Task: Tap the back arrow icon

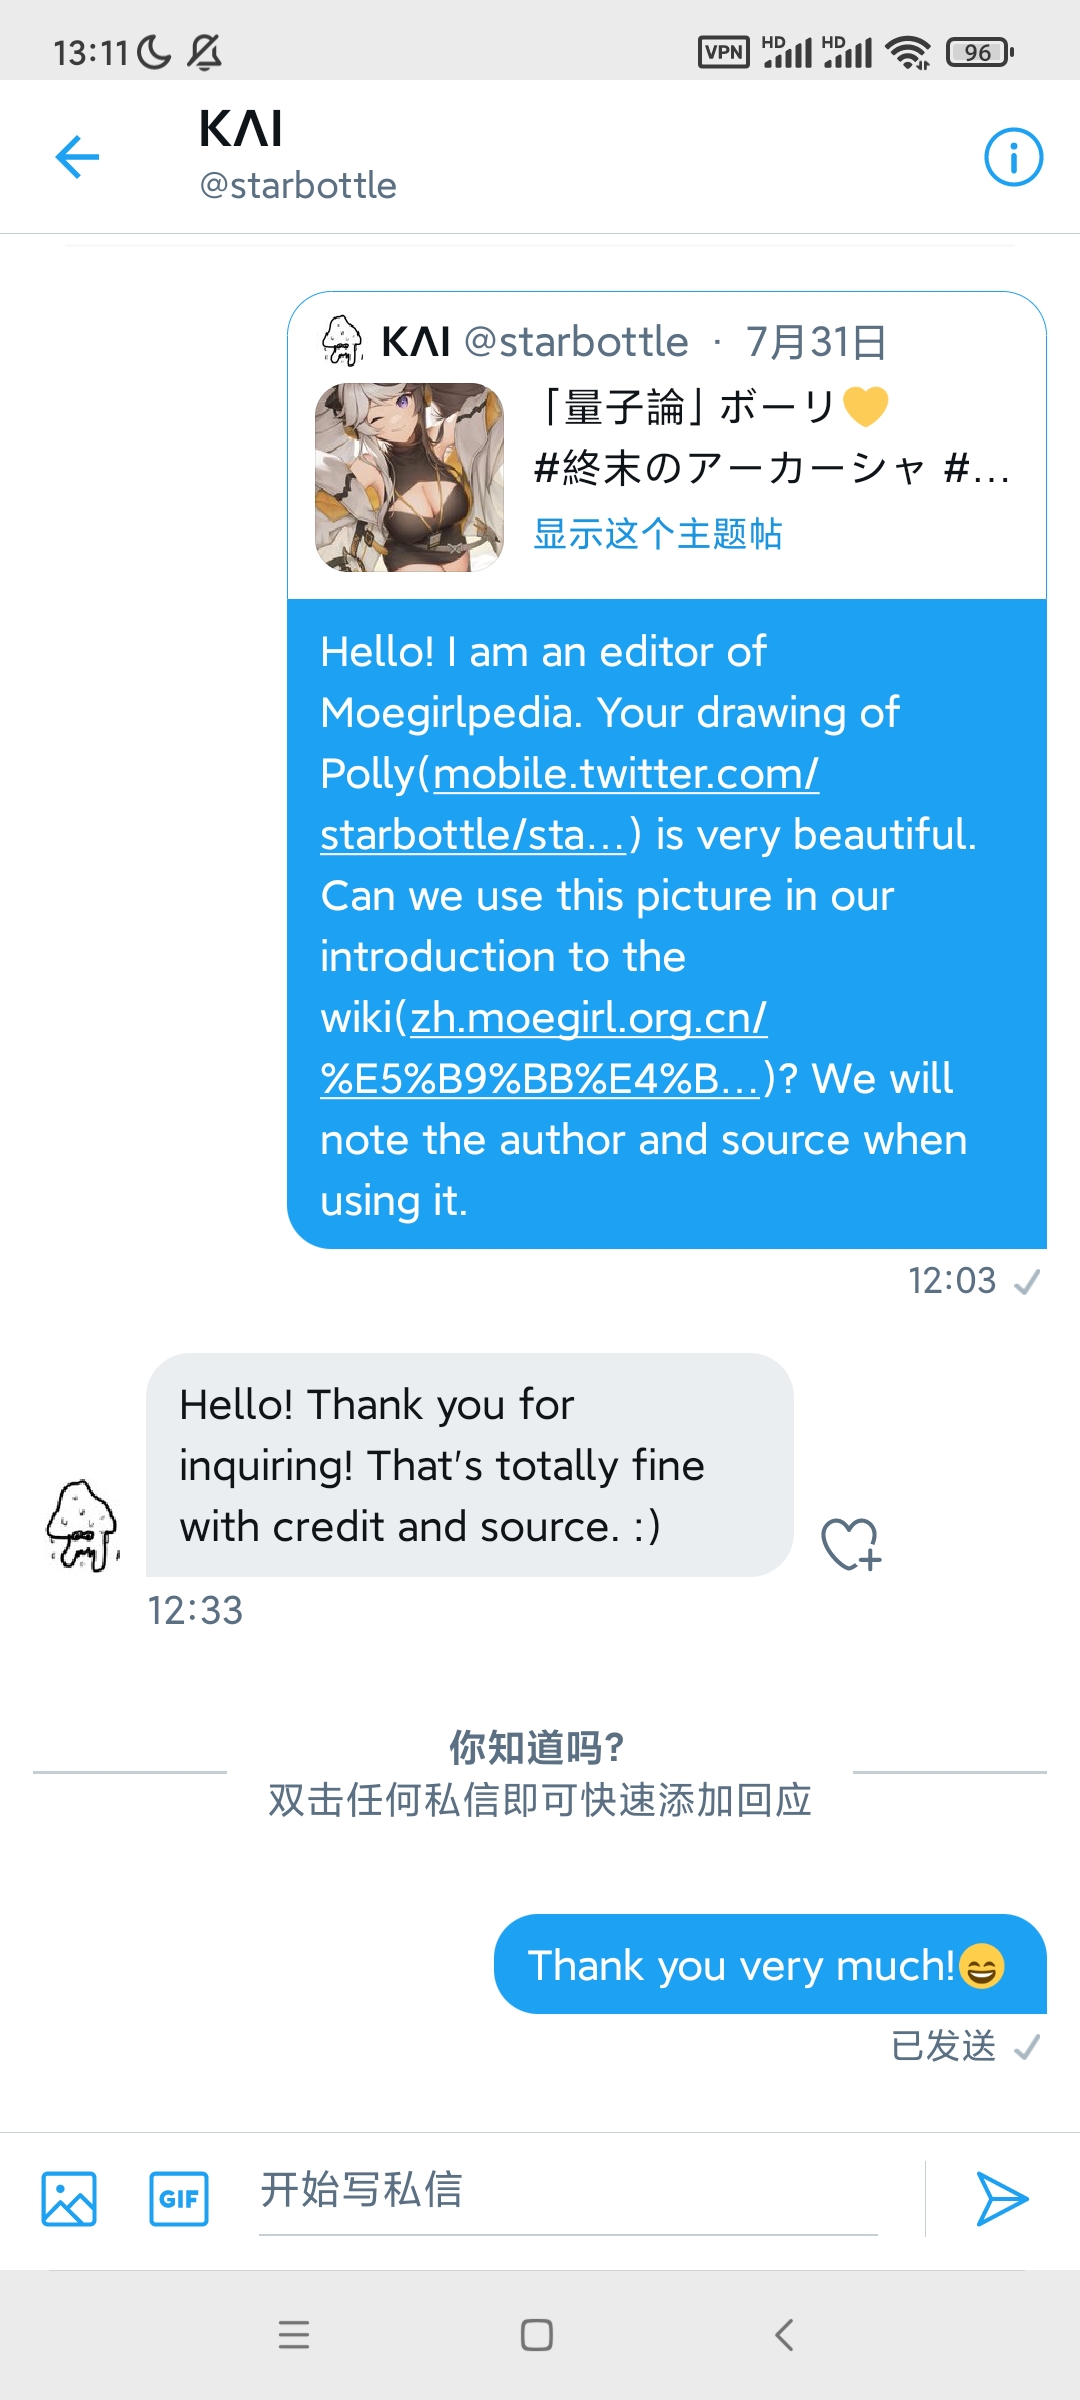Action: tap(77, 157)
